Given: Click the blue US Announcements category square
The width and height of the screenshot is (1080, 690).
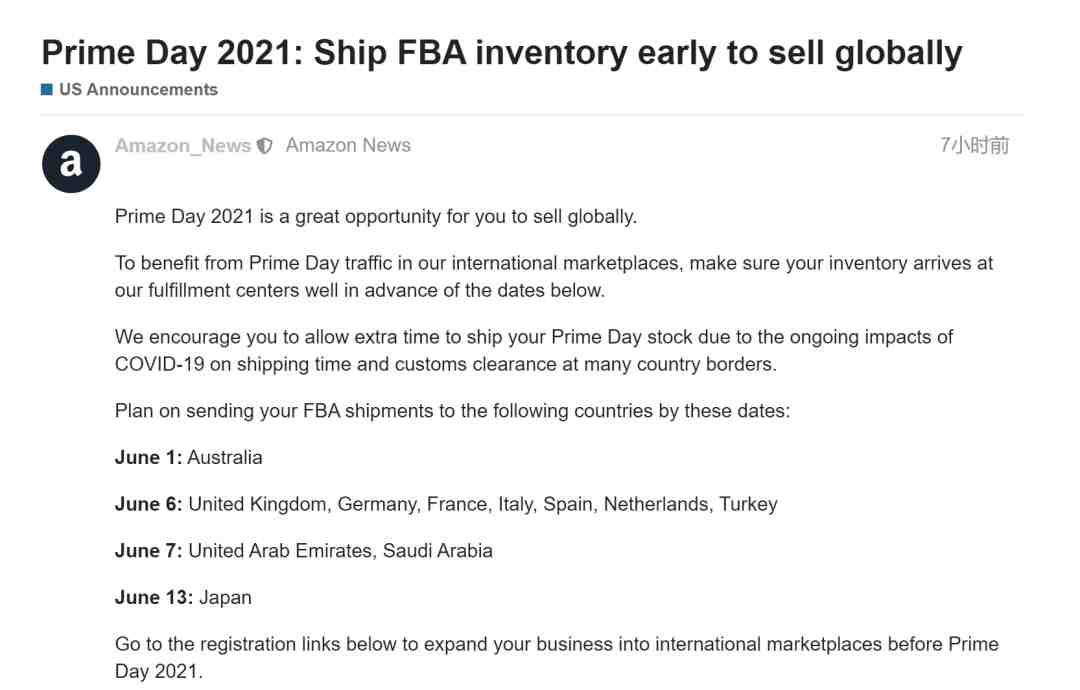Looking at the screenshot, I should pyautogui.click(x=47, y=90).
